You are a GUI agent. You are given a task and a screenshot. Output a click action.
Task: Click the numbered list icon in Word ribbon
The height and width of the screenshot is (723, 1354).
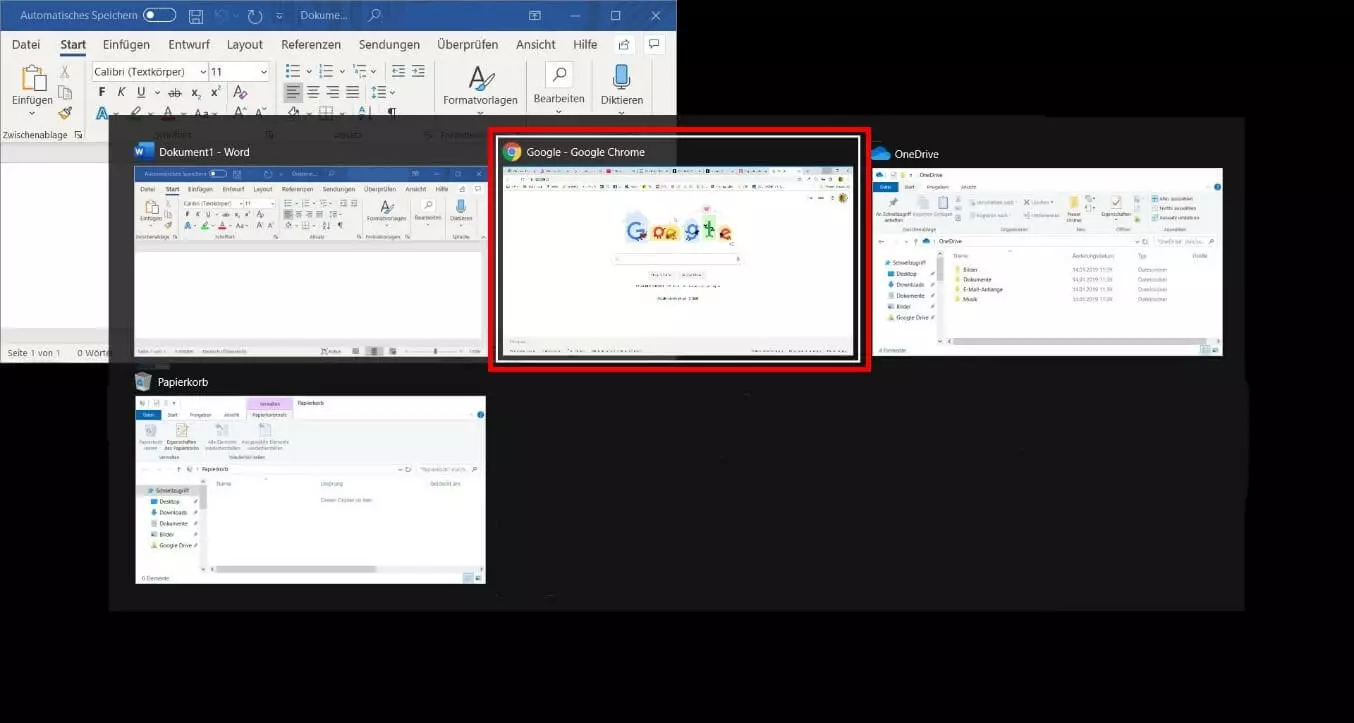325,71
